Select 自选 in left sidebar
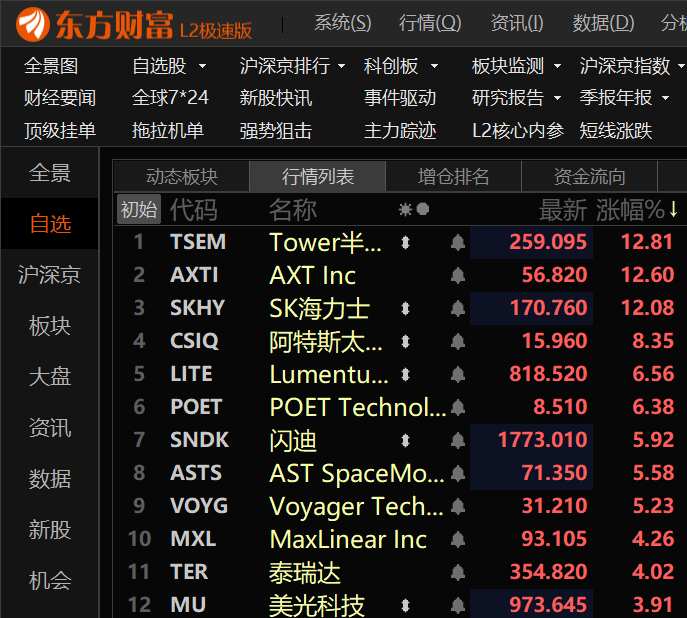The image size is (687, 618). (x=50, y=224)
